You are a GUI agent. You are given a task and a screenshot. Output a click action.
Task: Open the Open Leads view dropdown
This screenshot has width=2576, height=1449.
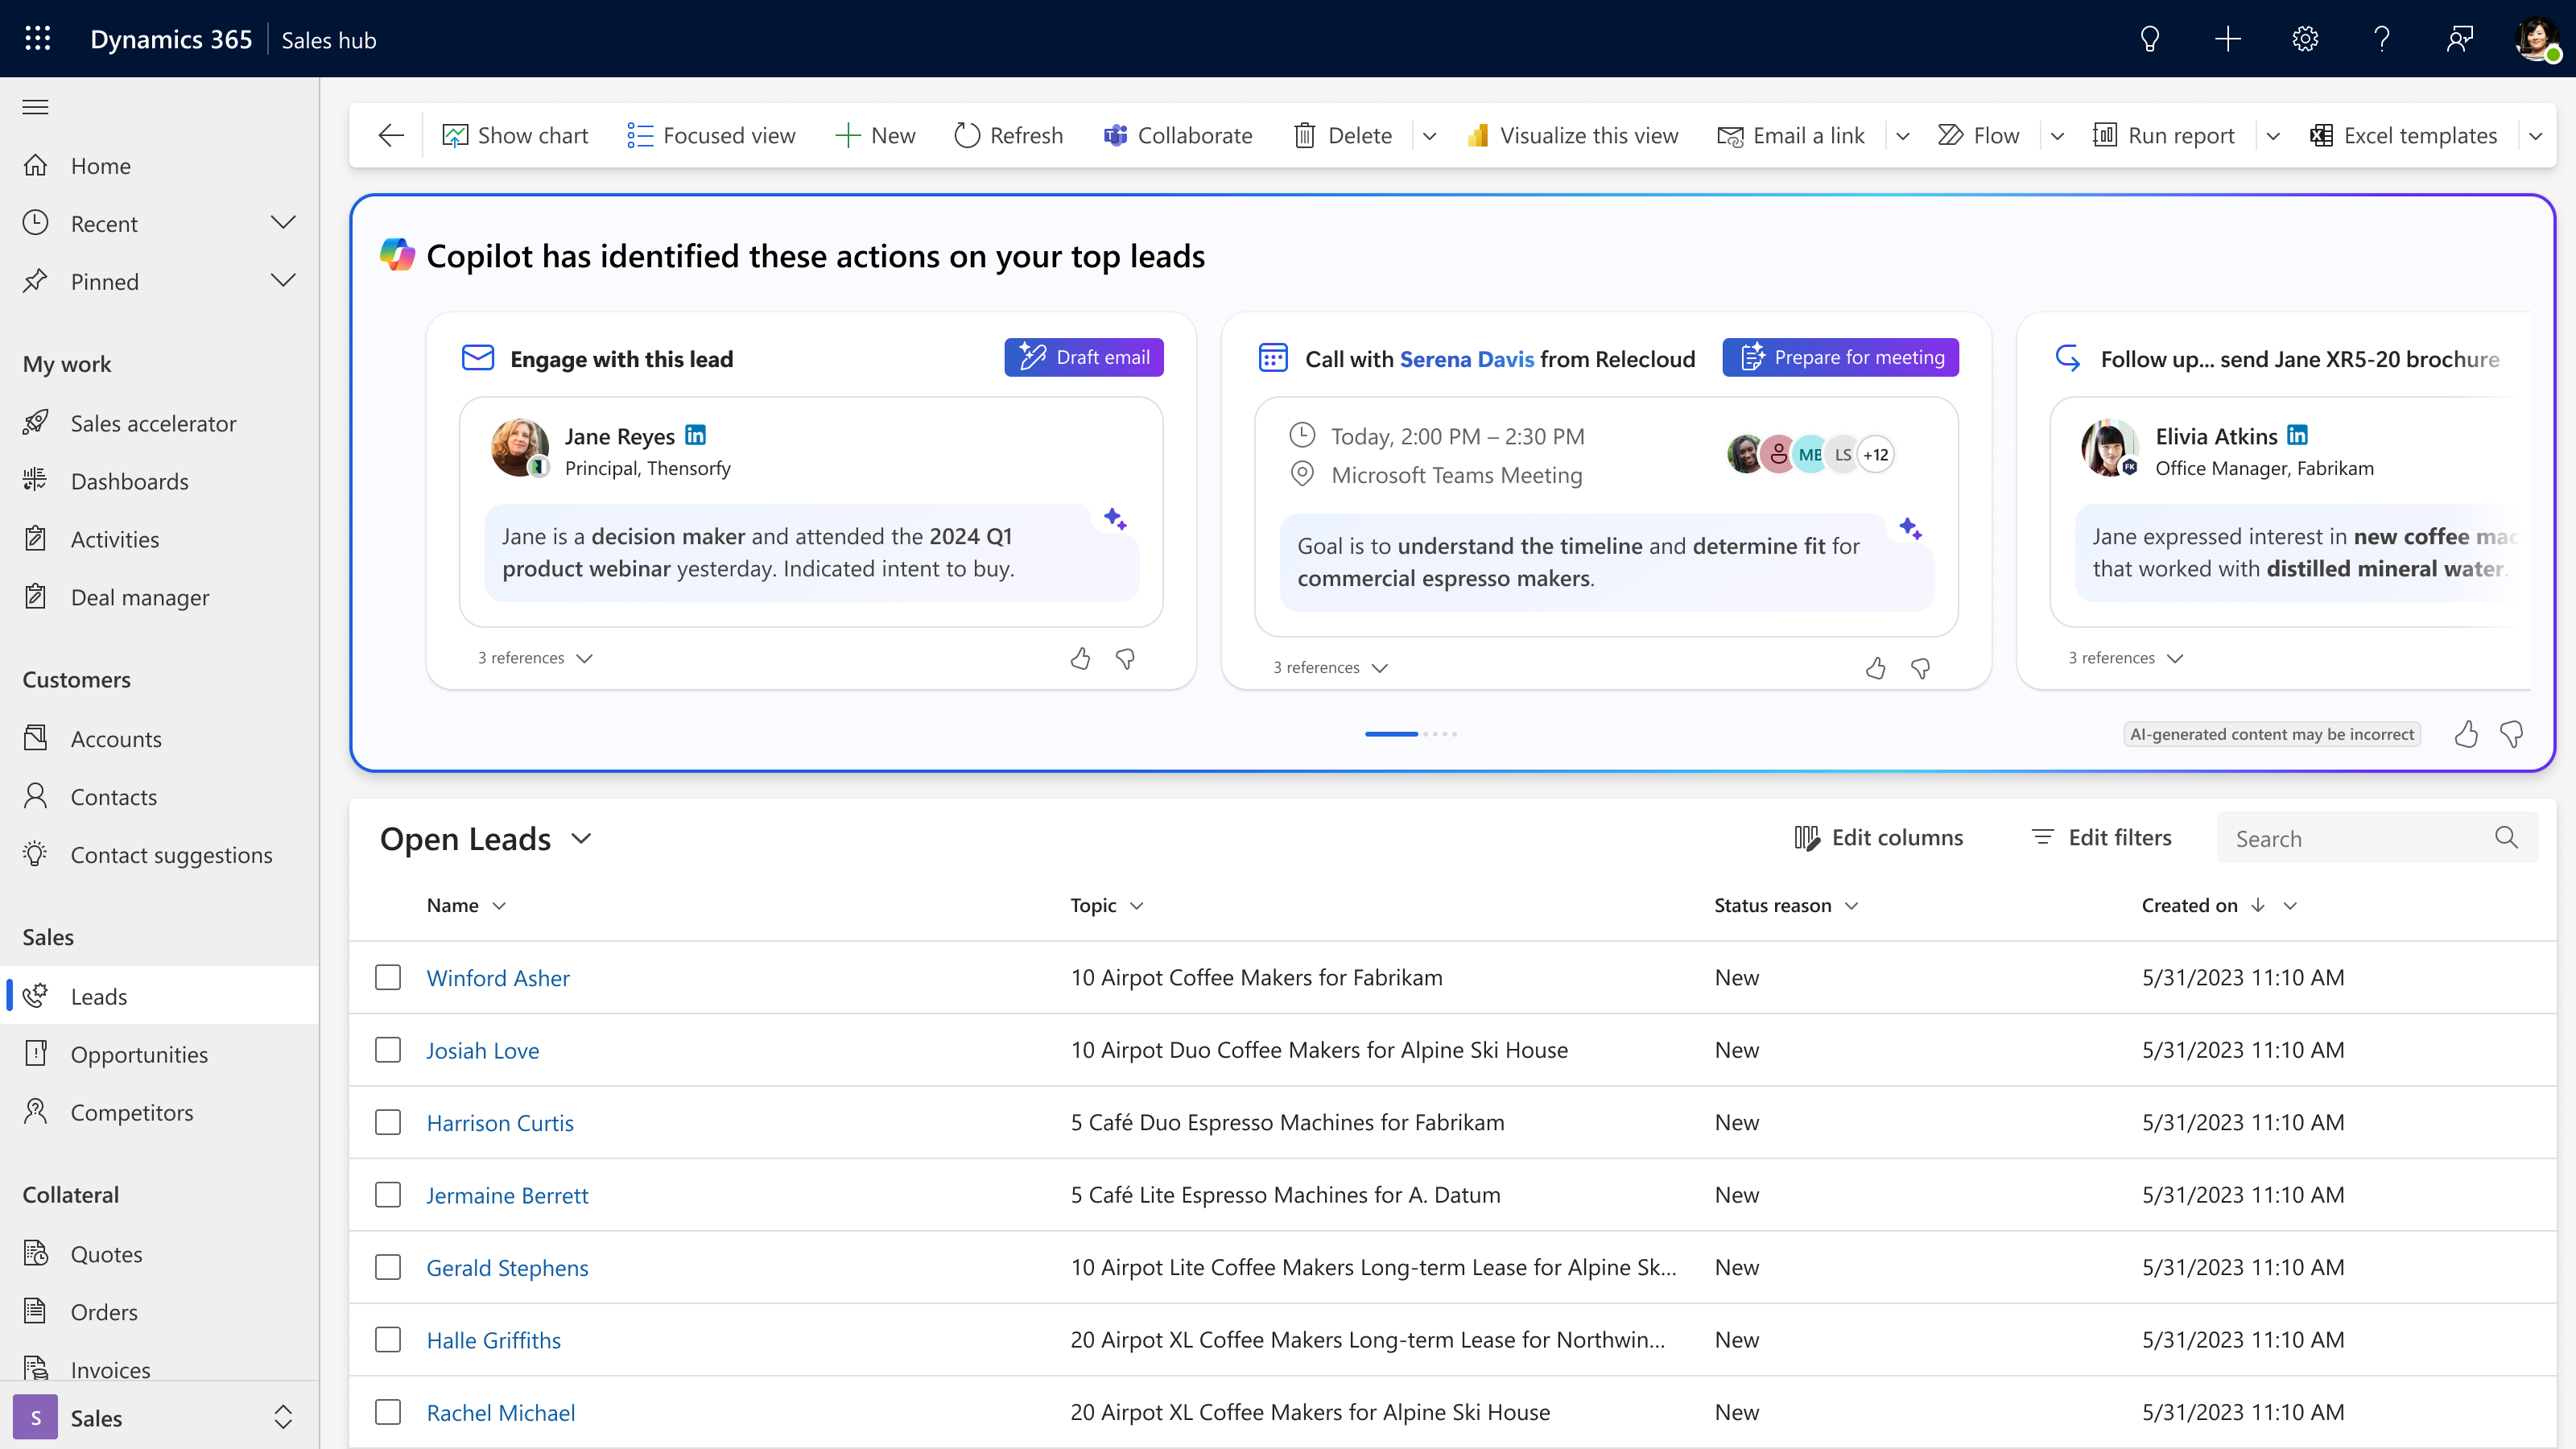[582, 838]
